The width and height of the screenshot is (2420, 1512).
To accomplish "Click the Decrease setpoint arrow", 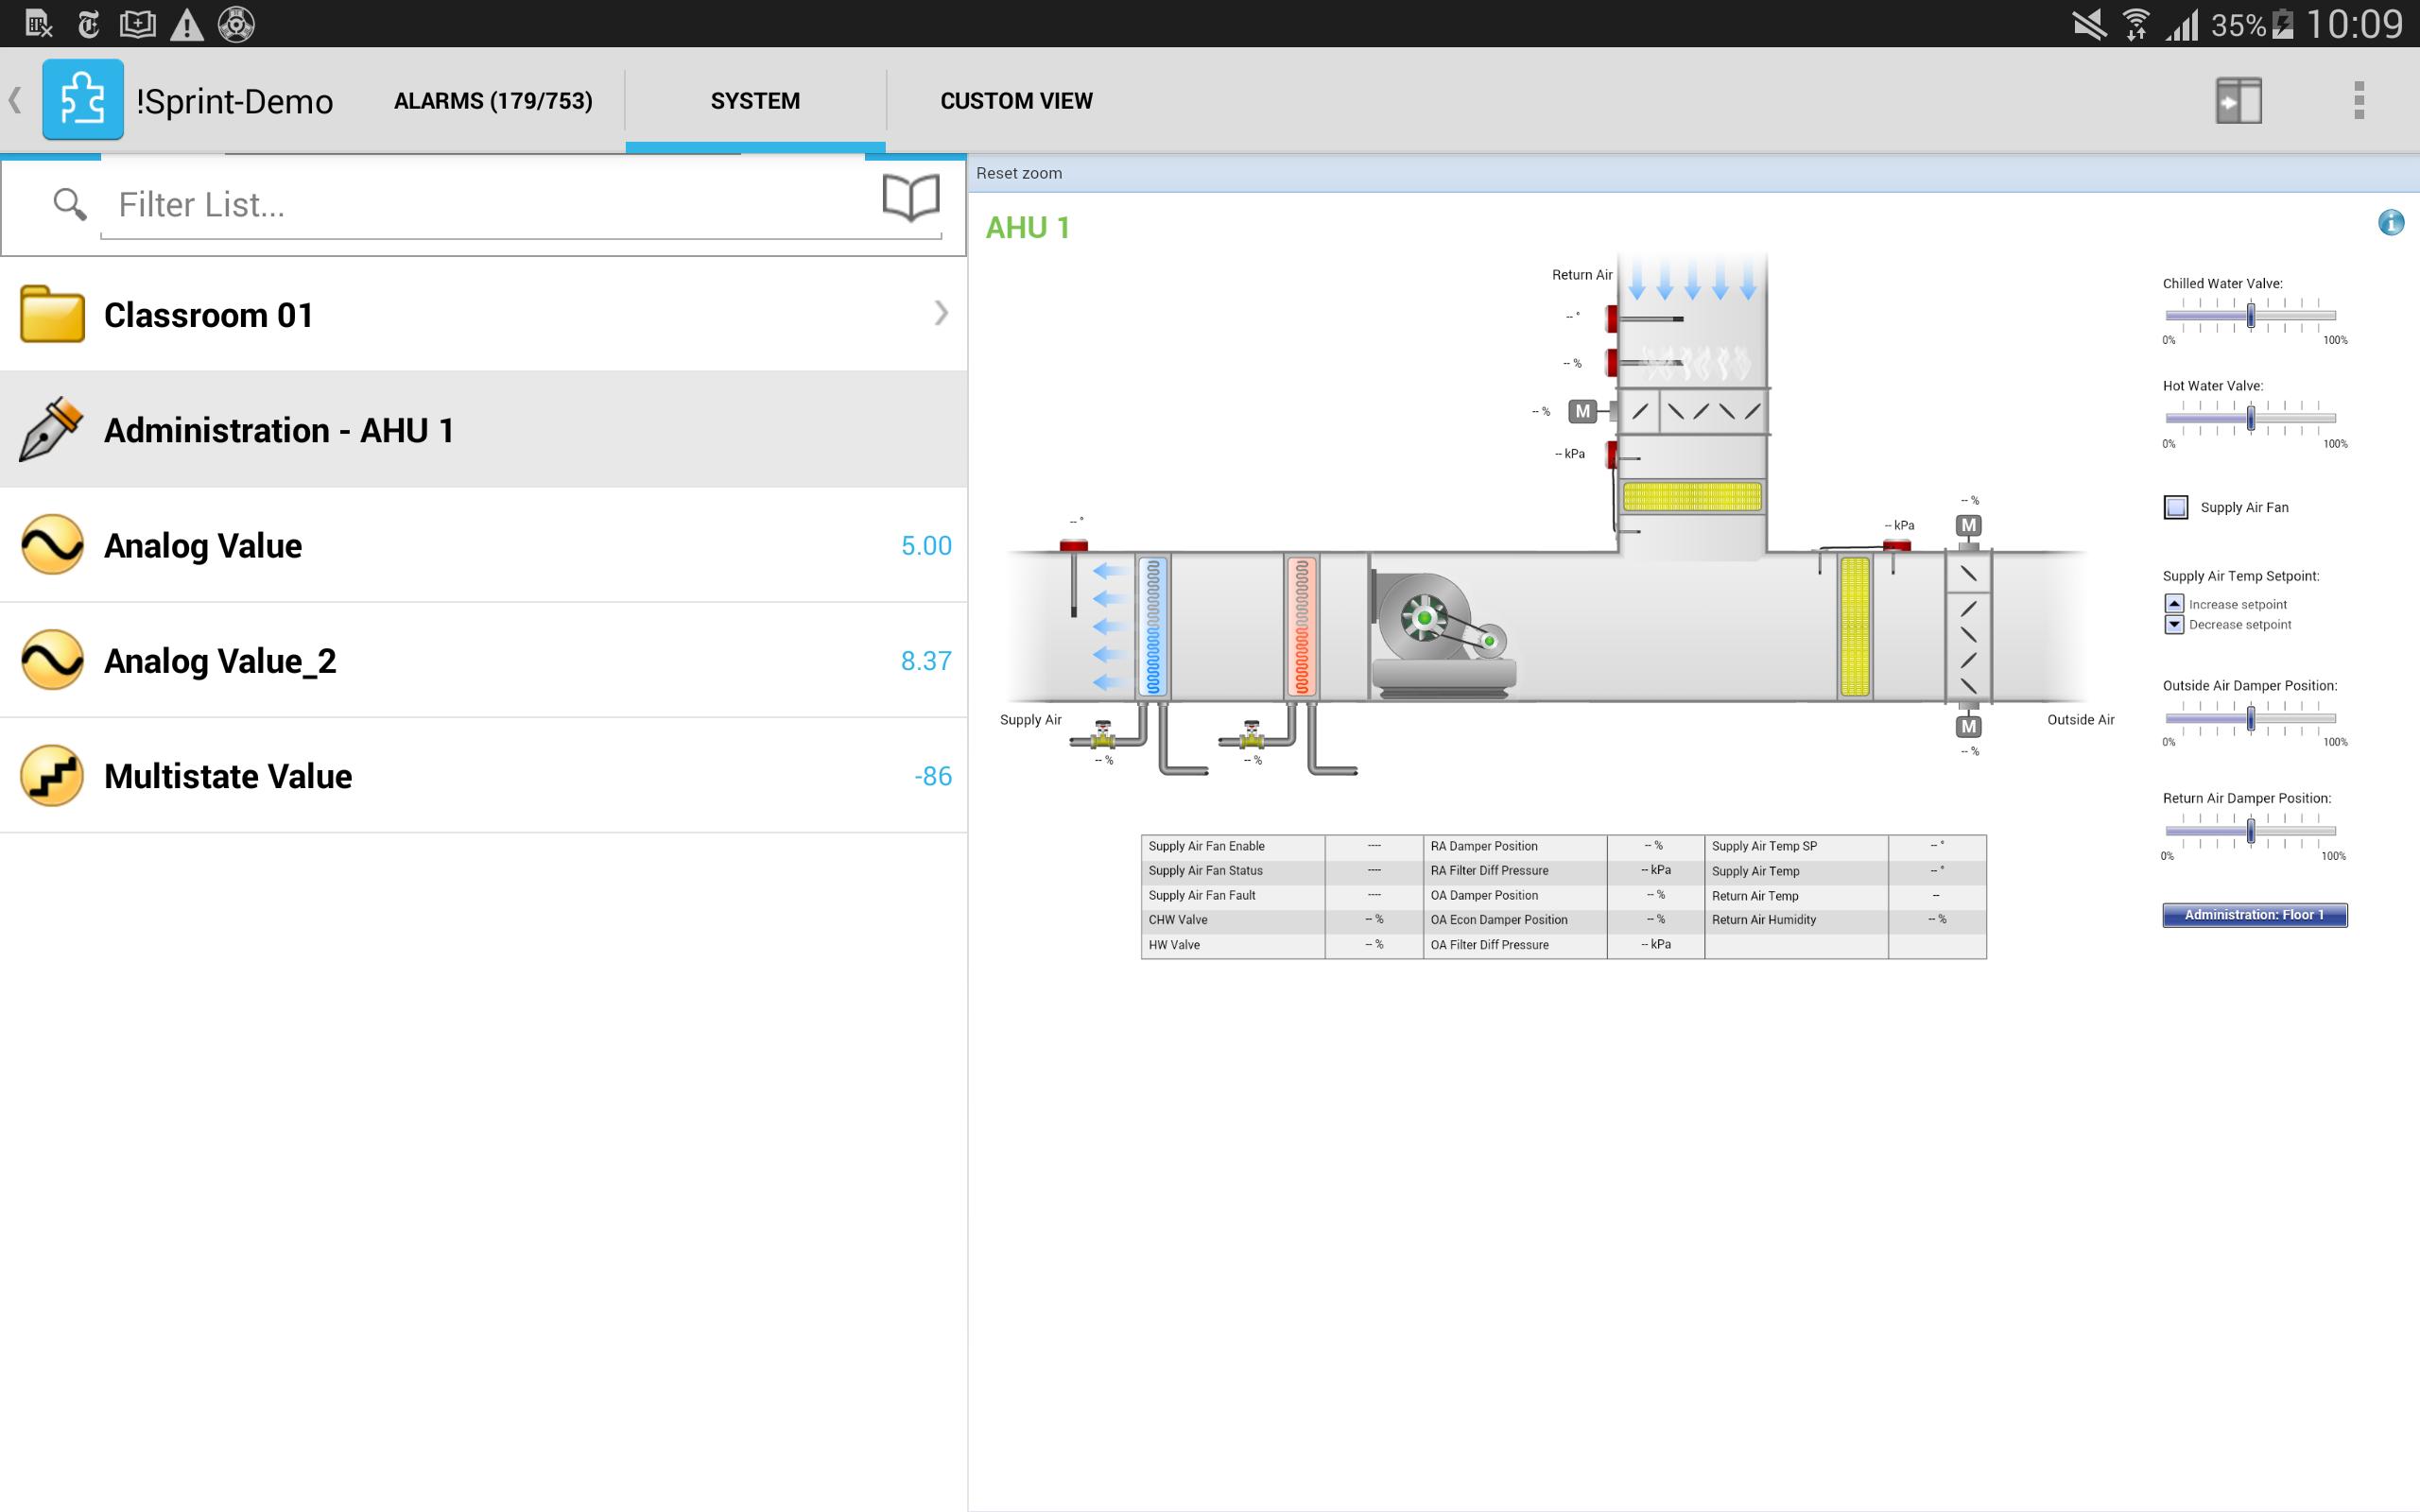I will pos(2173,624).
